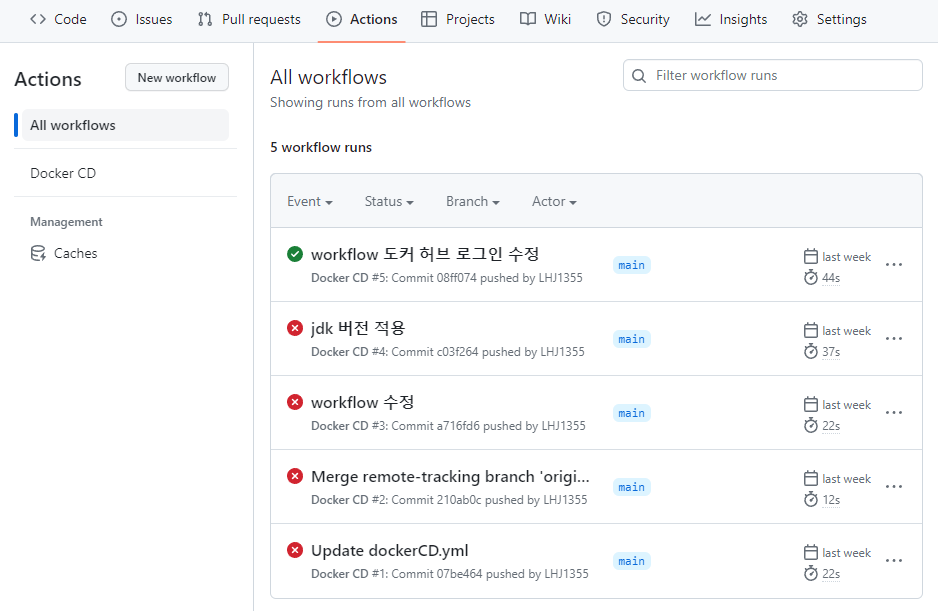Click calendar icon on run #1 row
Screen dimensions: 938x611
(x=811, y=552)
